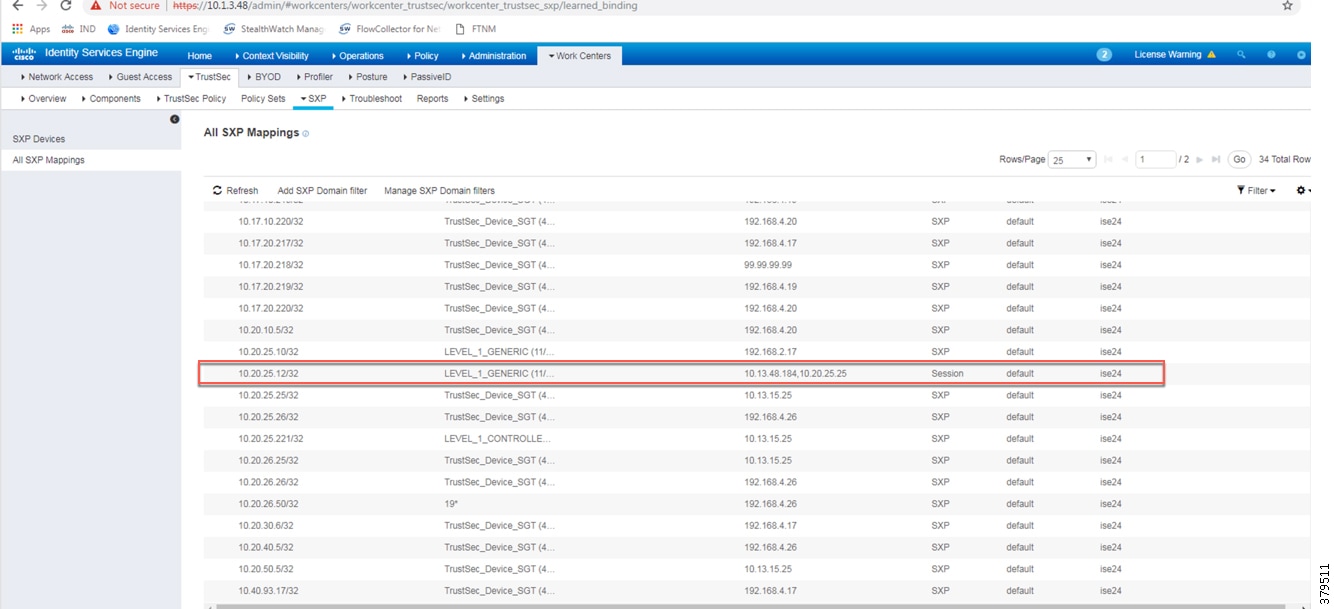Viewport: 1334px width, 609px height.
Task: Go to the next page of mappings
Action: 1200,160
